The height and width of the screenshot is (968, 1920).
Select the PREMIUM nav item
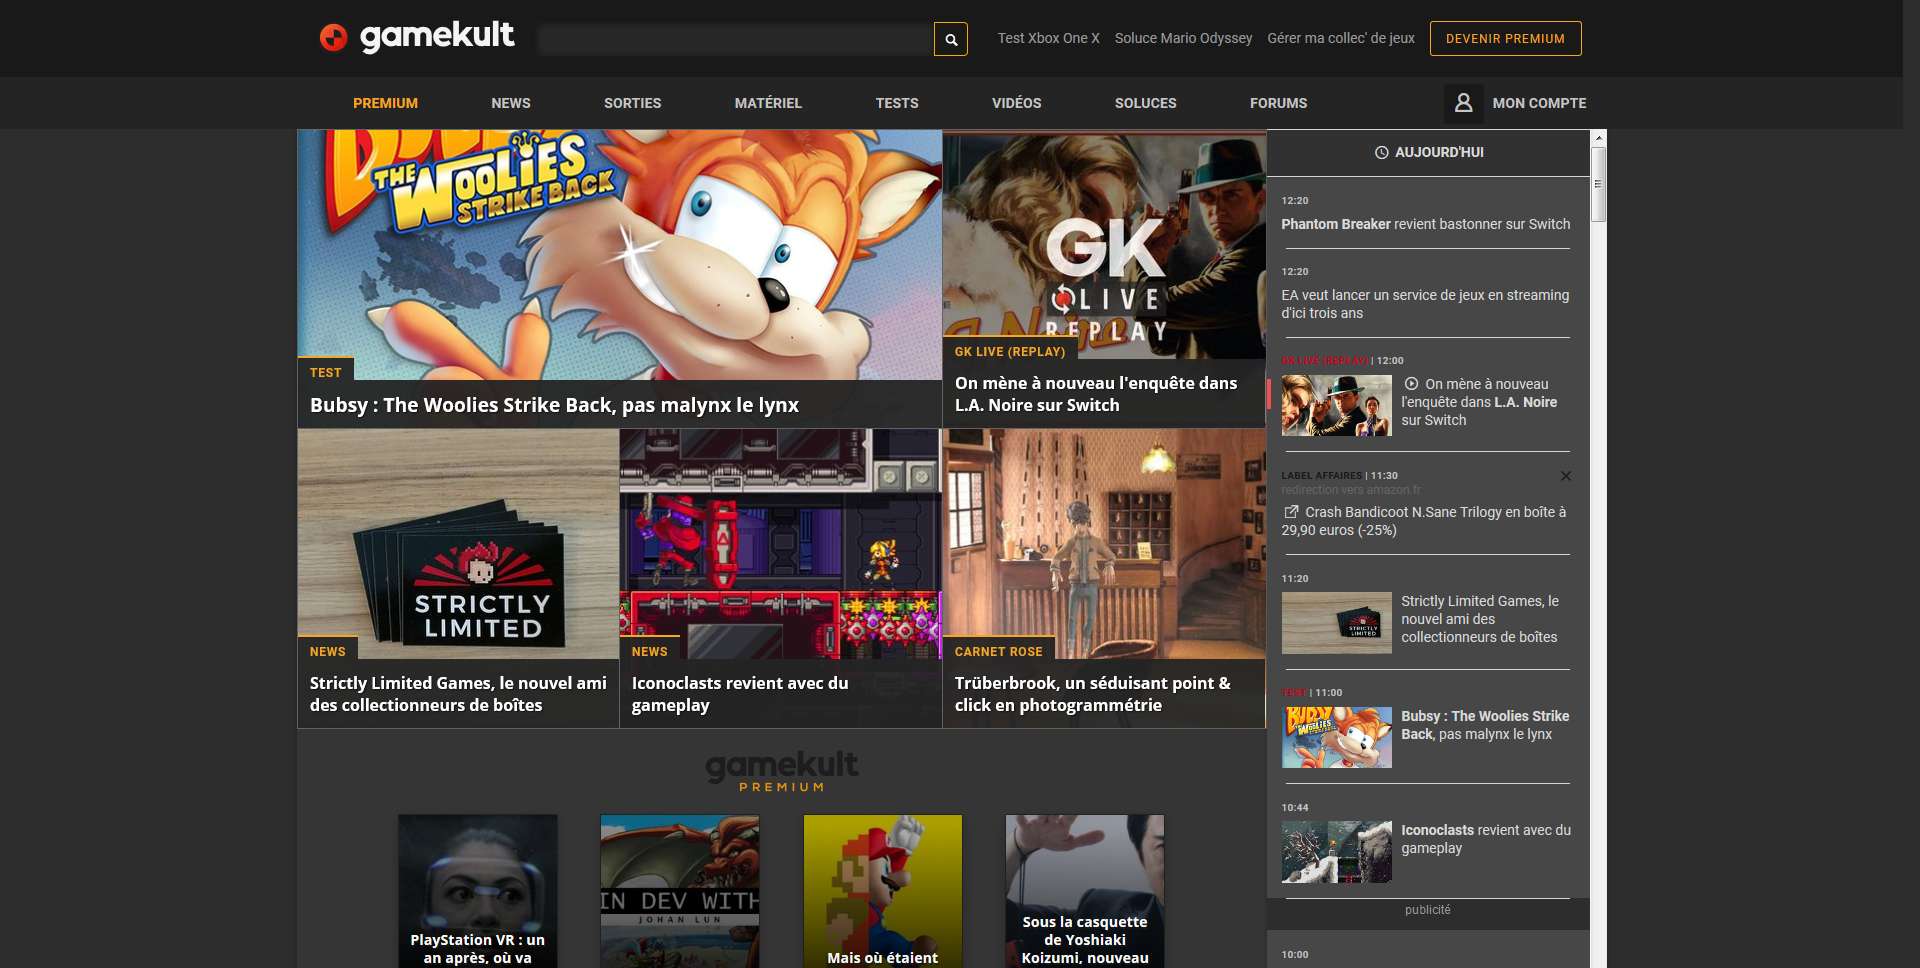tap(385, 103)
